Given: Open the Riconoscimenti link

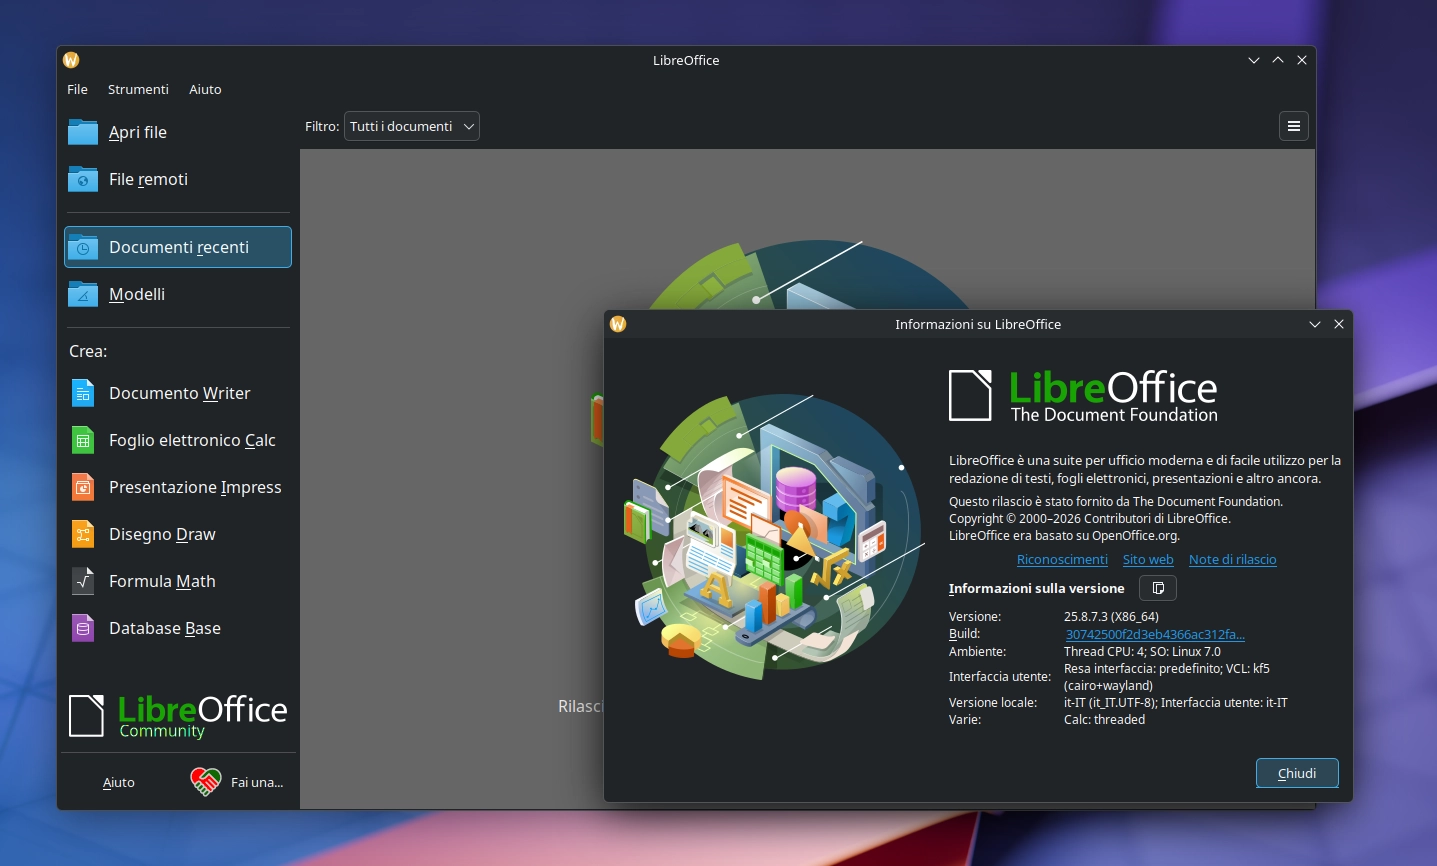Looking at the screenshot, I should tap(1062, 560).
